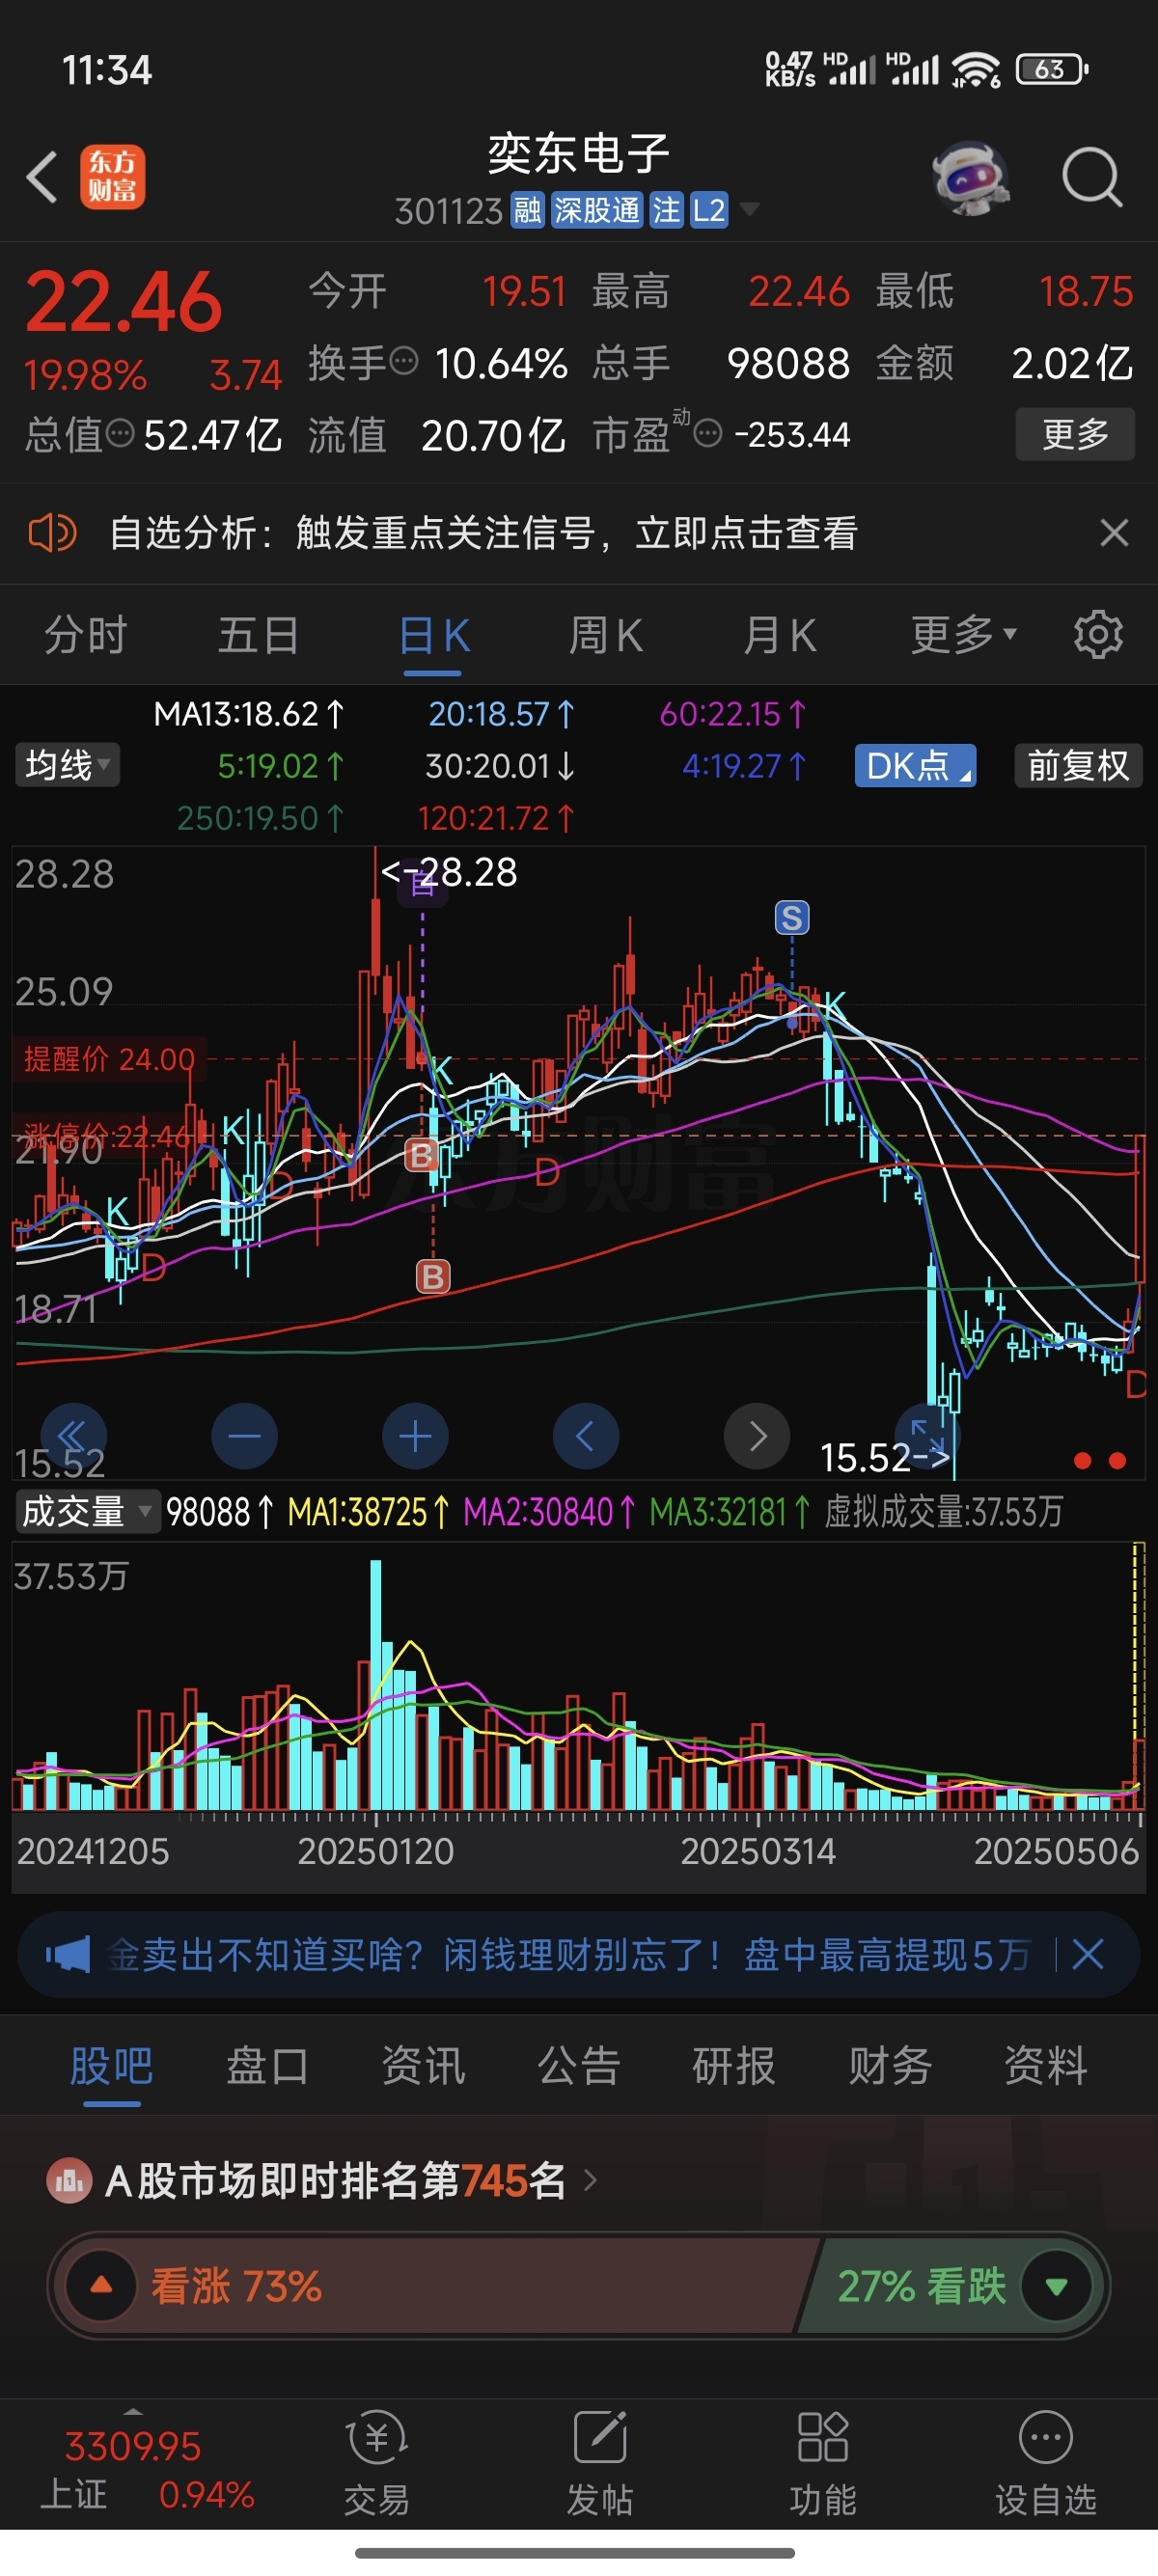Tap the 总值 info icon
Image resolution: width=1158 pixels, height=2576 pixels.
tap(120, 434)
